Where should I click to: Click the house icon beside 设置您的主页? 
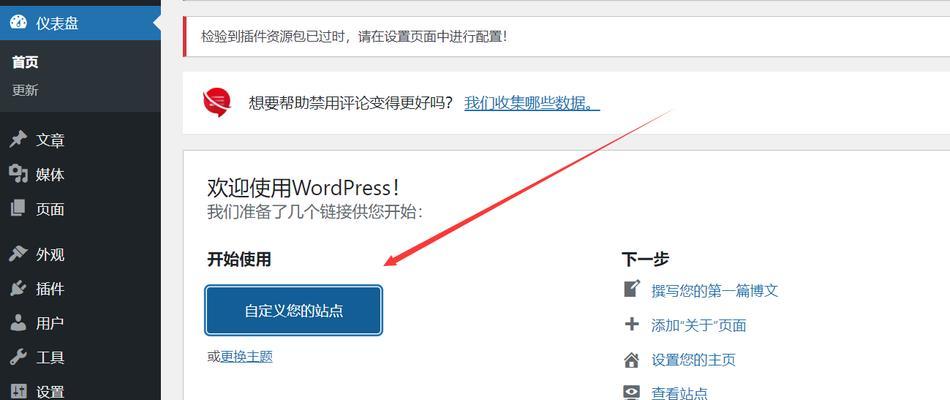point(631,360)
